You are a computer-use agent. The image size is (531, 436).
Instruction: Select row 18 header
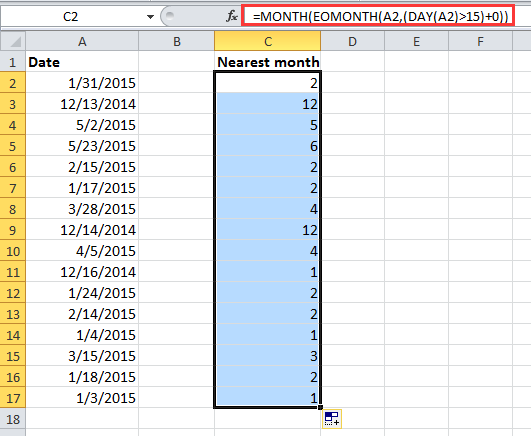(13, 419)
